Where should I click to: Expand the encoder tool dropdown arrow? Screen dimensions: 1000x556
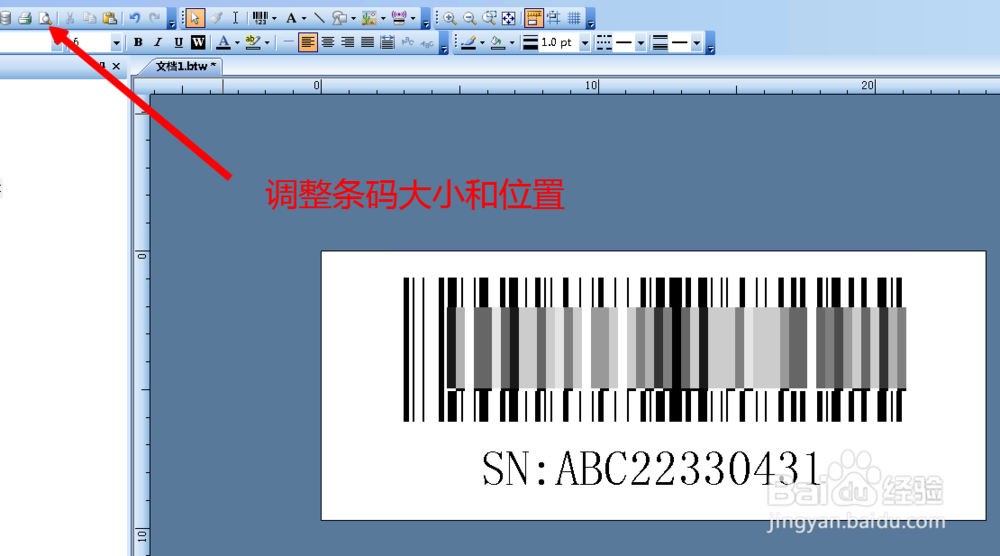tap(413, 18)
